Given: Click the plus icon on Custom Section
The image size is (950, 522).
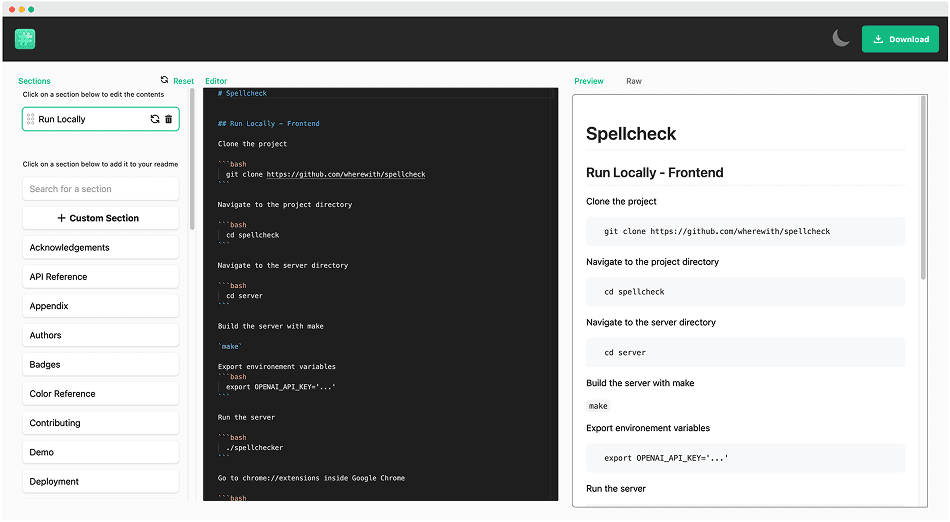Looking at the screenshot, I should (x=61, y=218).
